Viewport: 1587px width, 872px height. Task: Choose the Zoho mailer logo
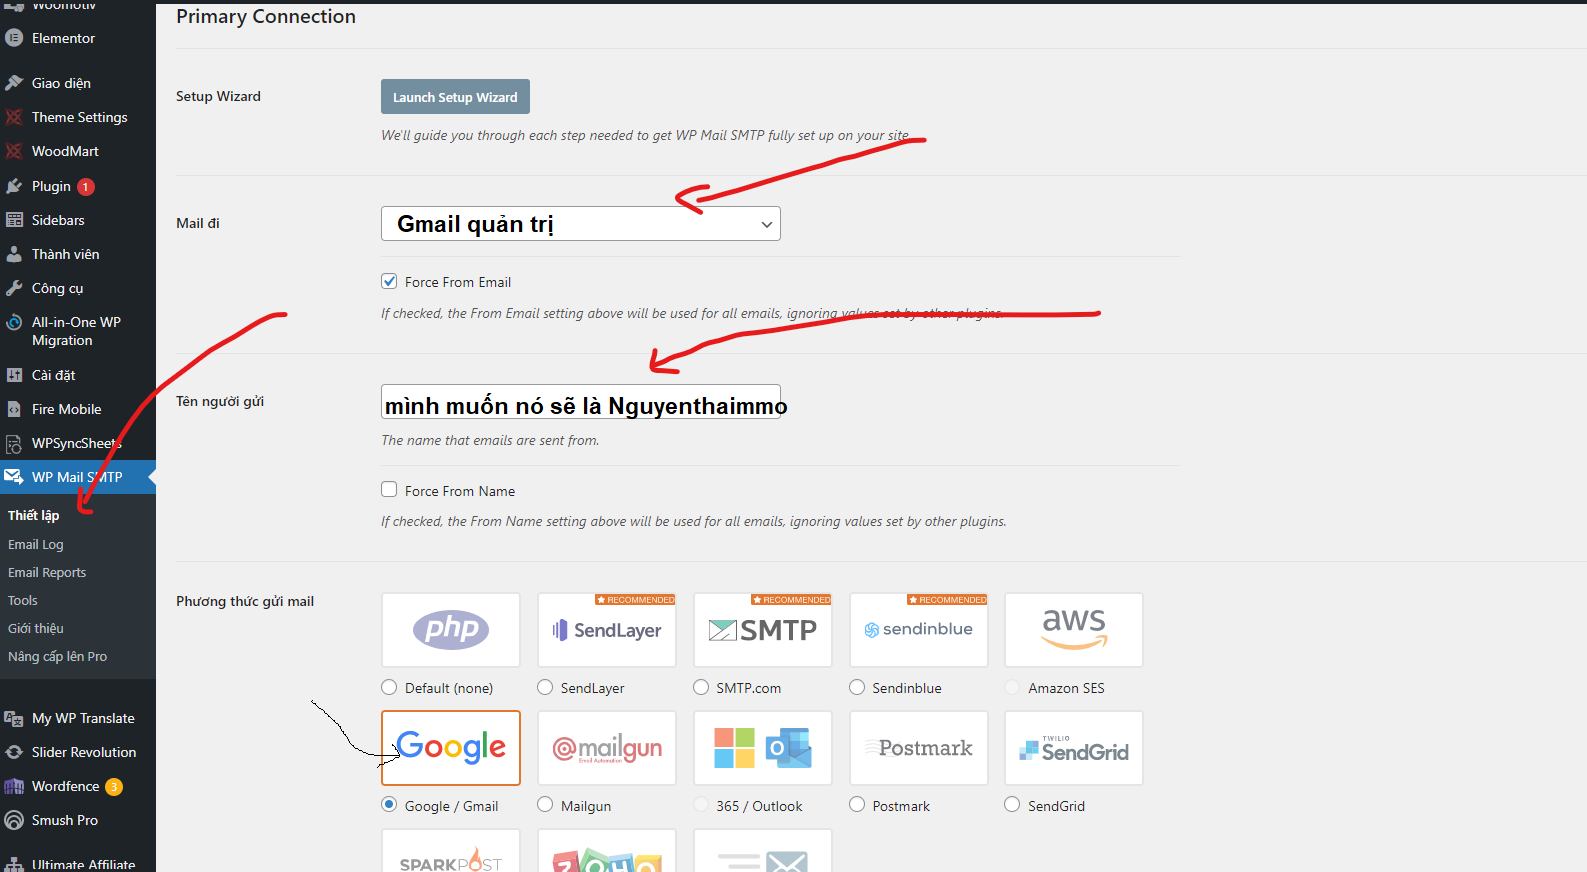coord(607,851)
